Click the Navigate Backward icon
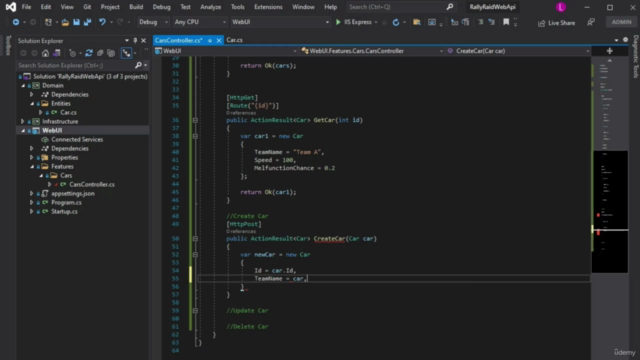 [16, 22]
